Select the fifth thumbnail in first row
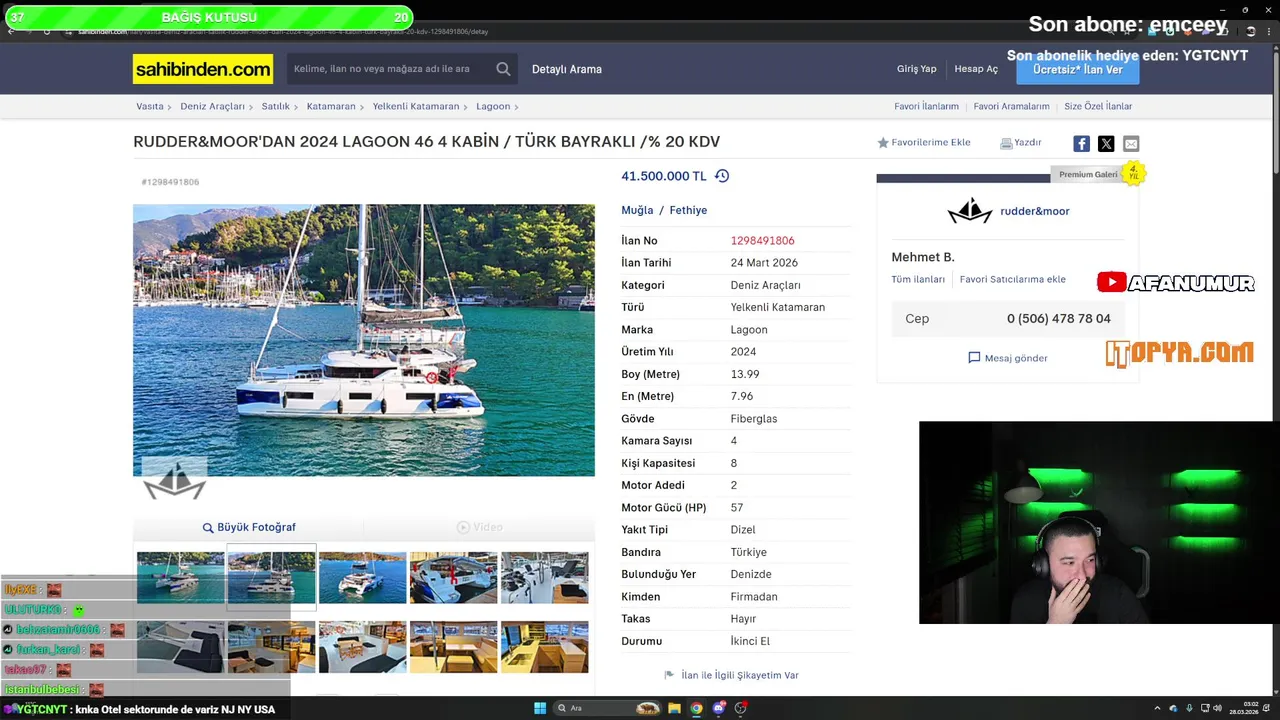This screenshot has height=720, width=1280. click(544, 577)
